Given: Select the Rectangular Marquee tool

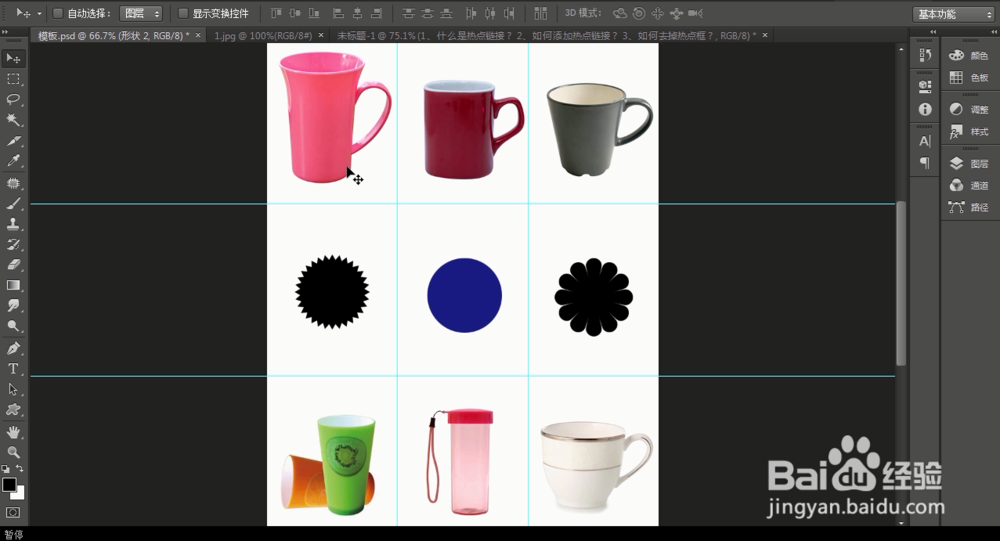Looking at the screenshot, I should coord(13,79).
